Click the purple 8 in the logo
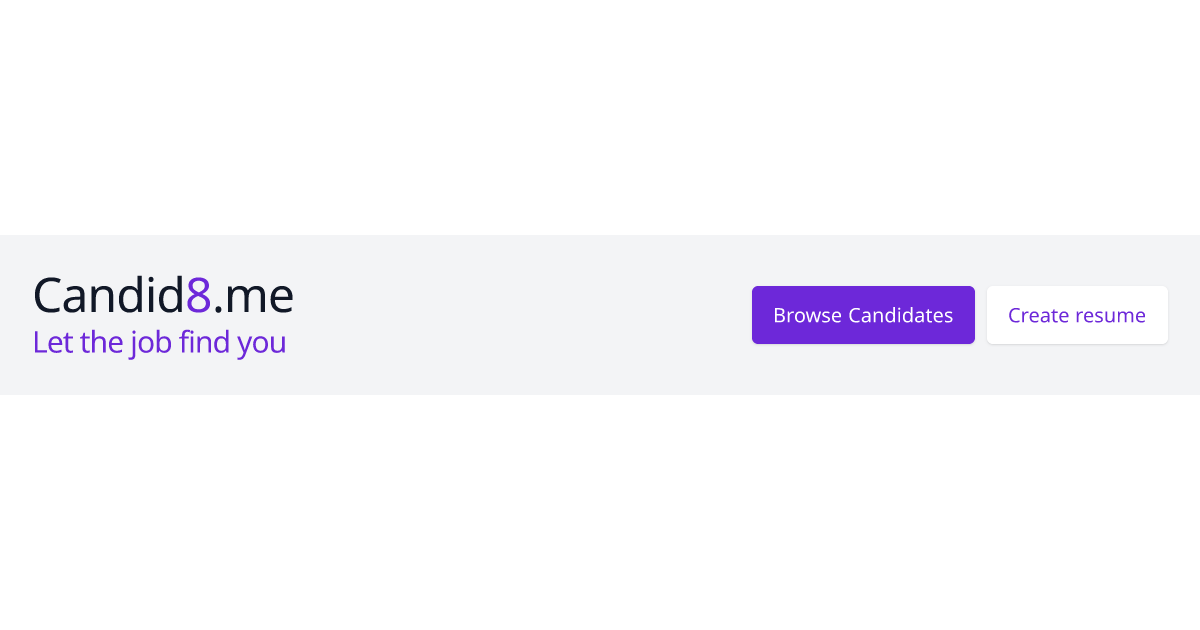1200x630 pixels. (x=198, y=296)
